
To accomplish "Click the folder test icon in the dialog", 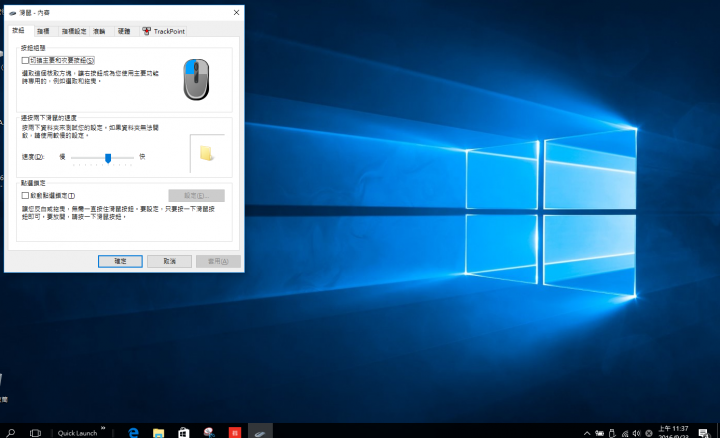I will click(206, 153).
